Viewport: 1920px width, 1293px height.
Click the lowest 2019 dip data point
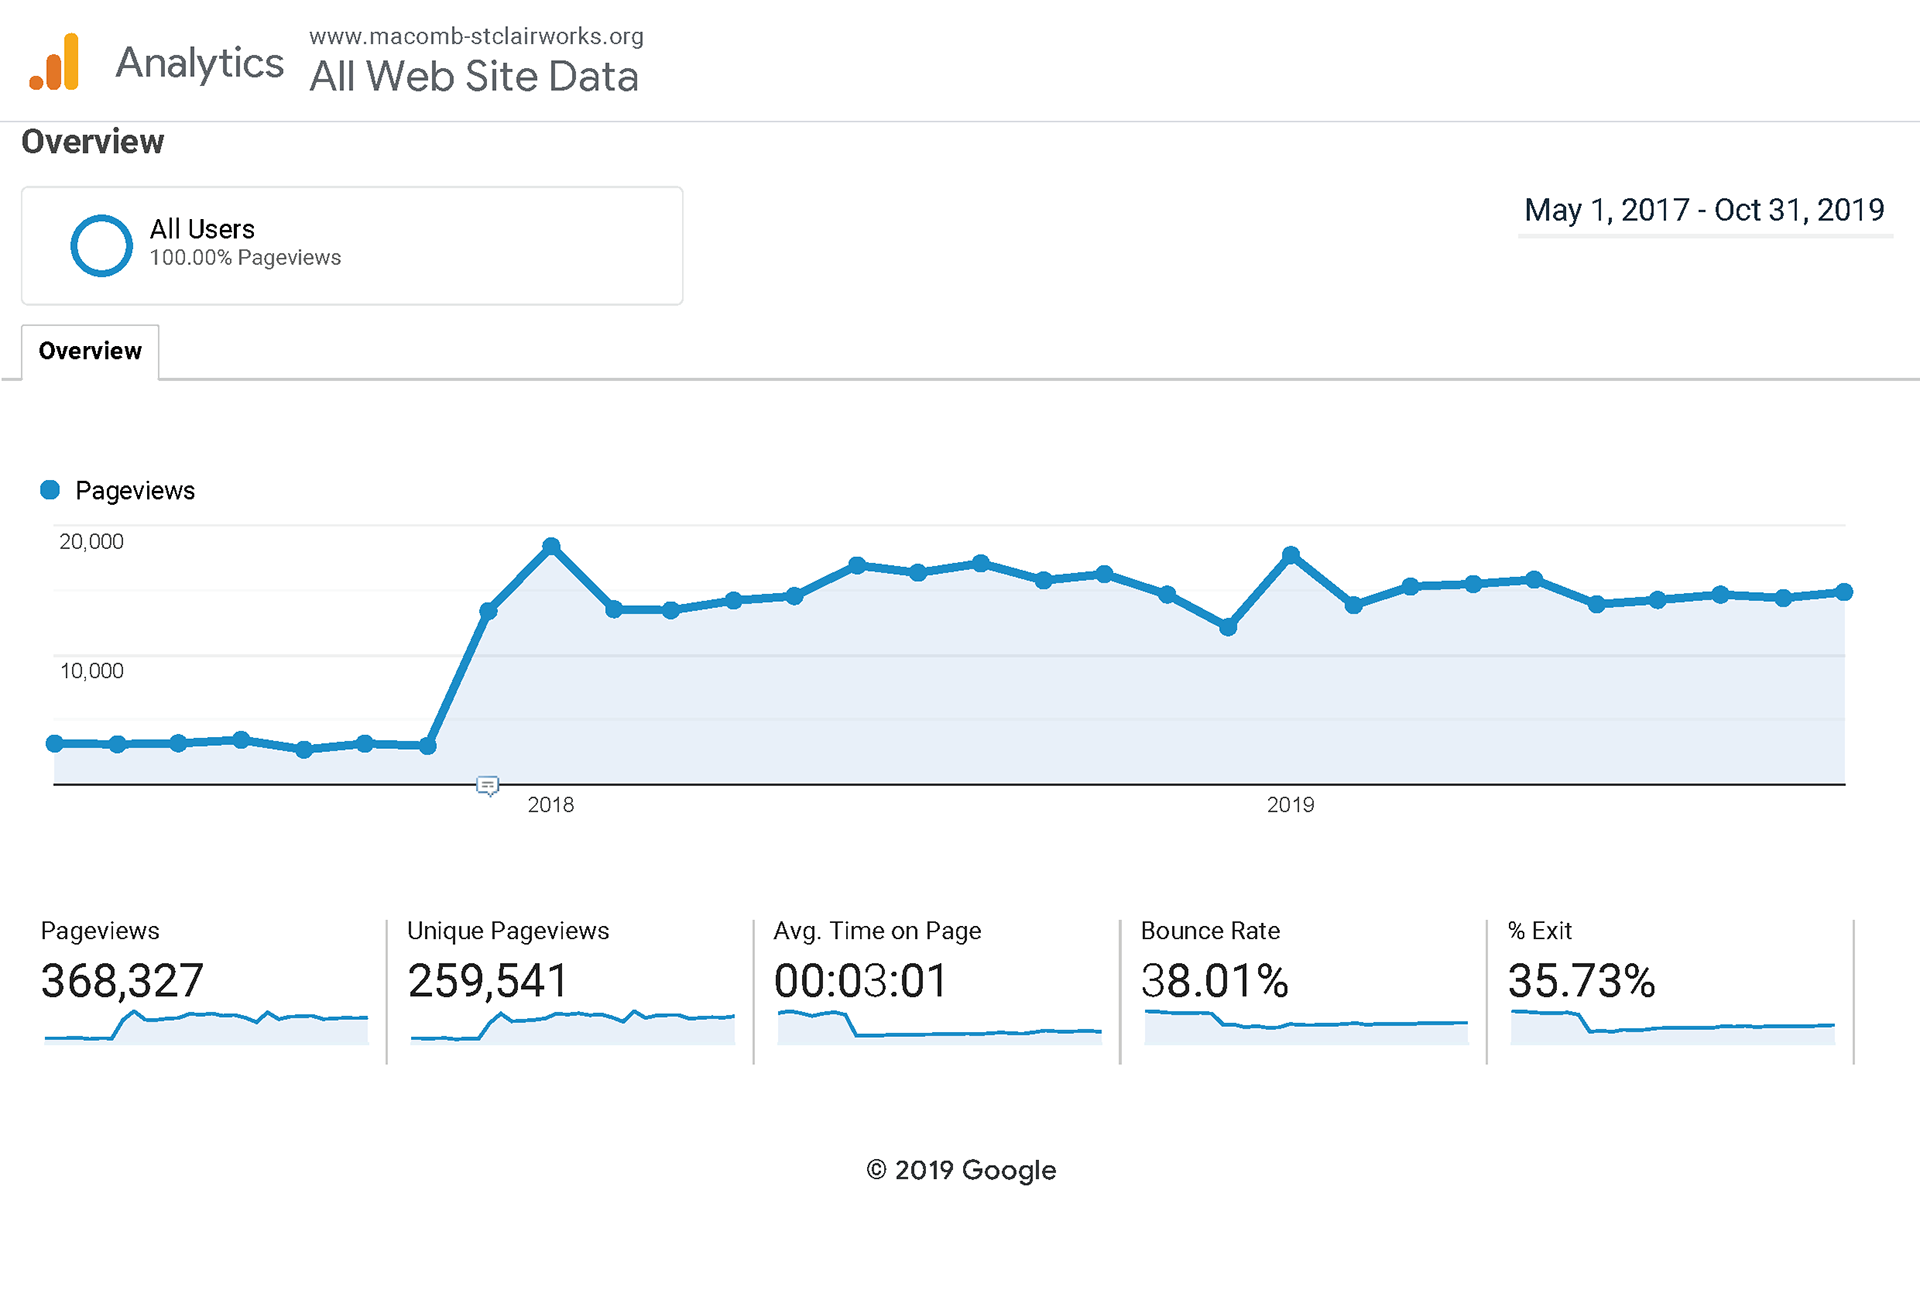click(1228, 627)
